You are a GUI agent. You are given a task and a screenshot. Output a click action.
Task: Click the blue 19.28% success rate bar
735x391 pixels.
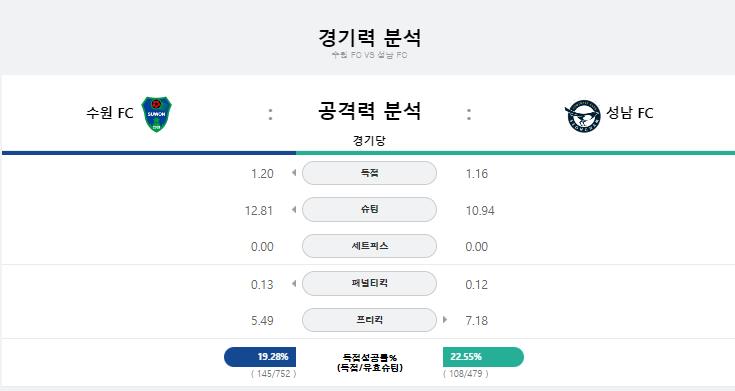tap(260, 357)
